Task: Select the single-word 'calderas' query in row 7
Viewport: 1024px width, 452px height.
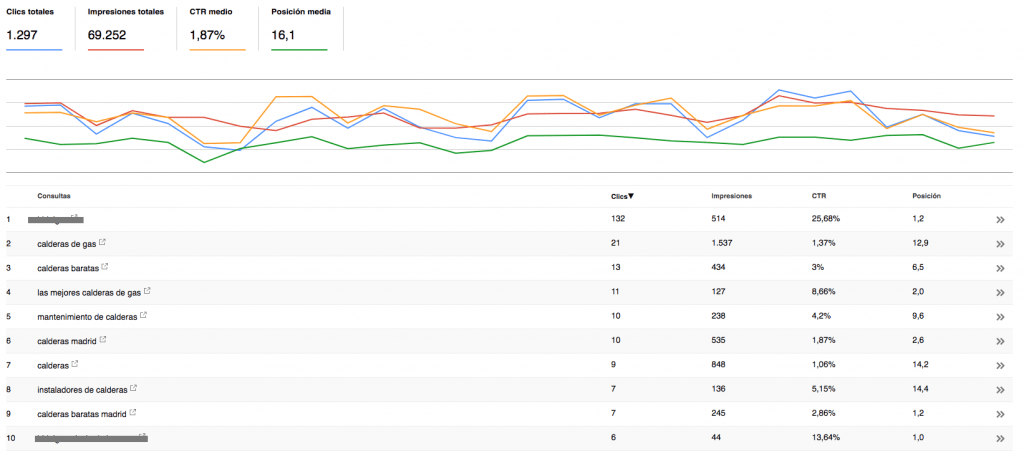Action: tap(53, 366)
